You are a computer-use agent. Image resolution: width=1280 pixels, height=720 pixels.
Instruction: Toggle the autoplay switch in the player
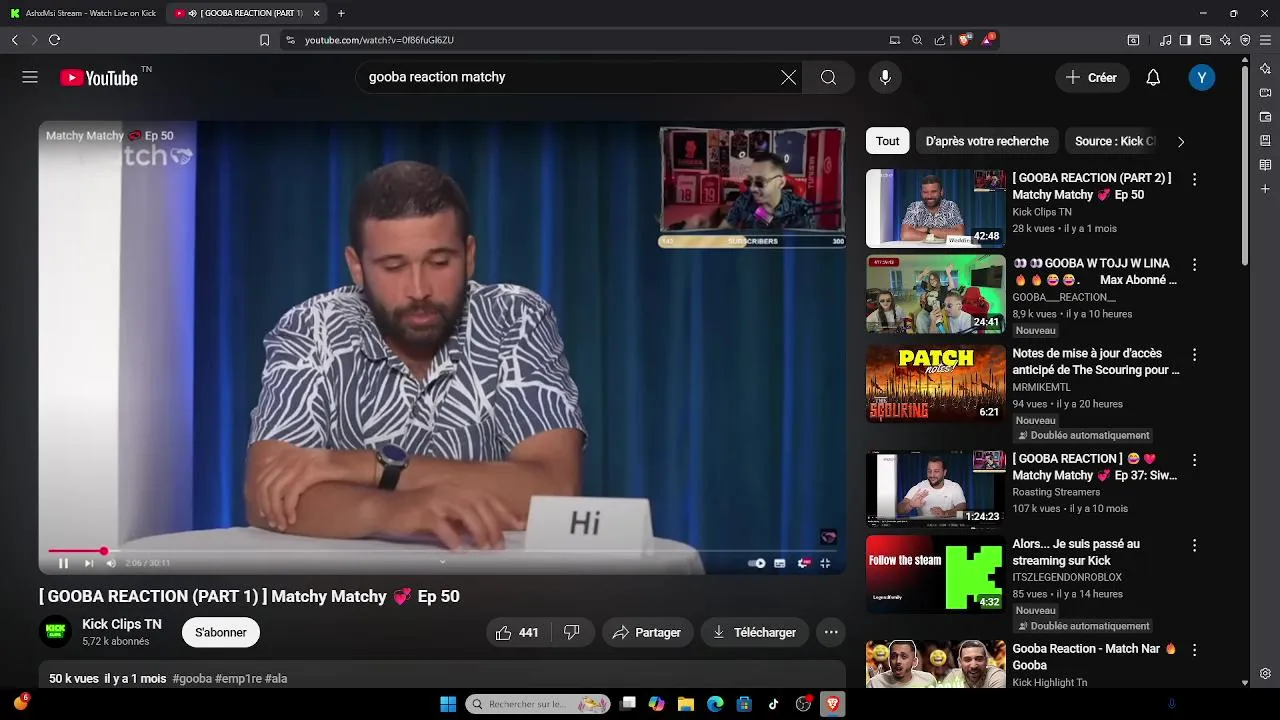click(757, 563)
